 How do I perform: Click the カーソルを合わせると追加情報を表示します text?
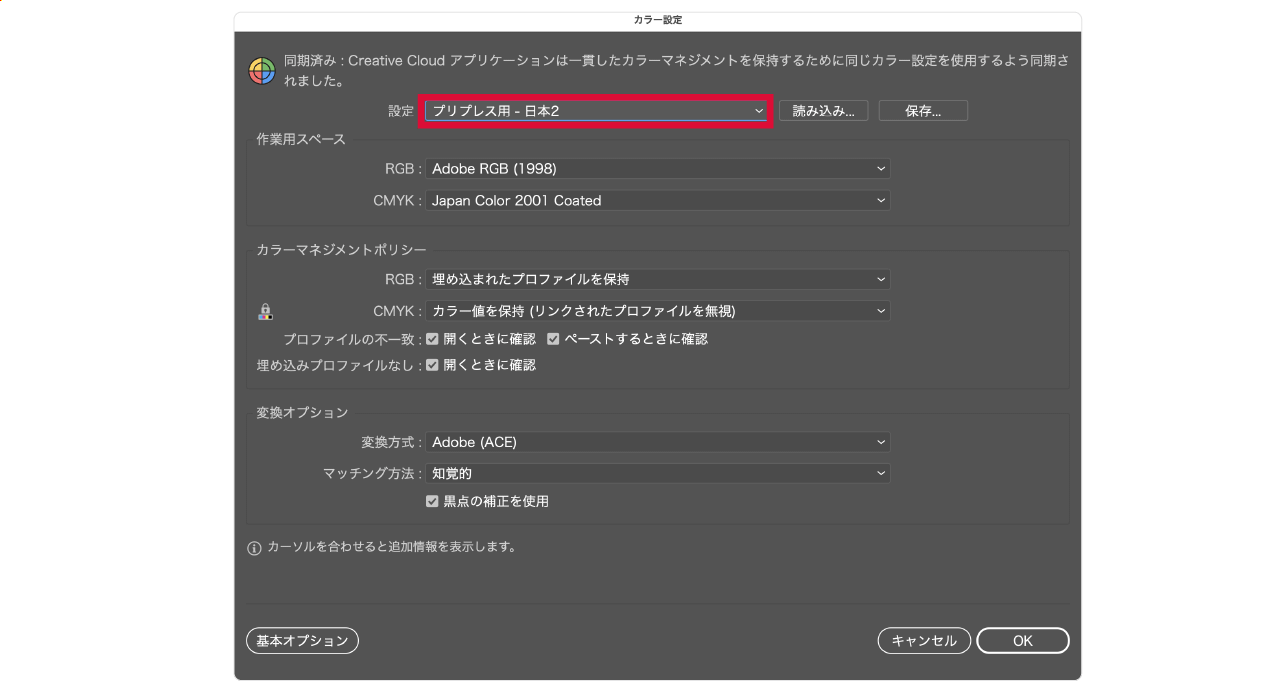tap(392, 548)
